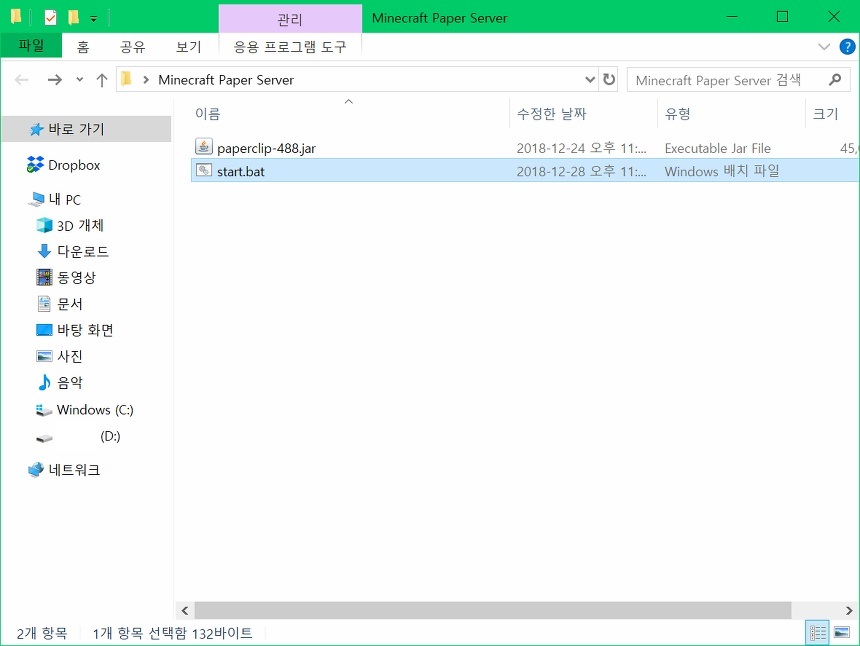Click the Windows 배치 파일 type cell

(722, 171)
